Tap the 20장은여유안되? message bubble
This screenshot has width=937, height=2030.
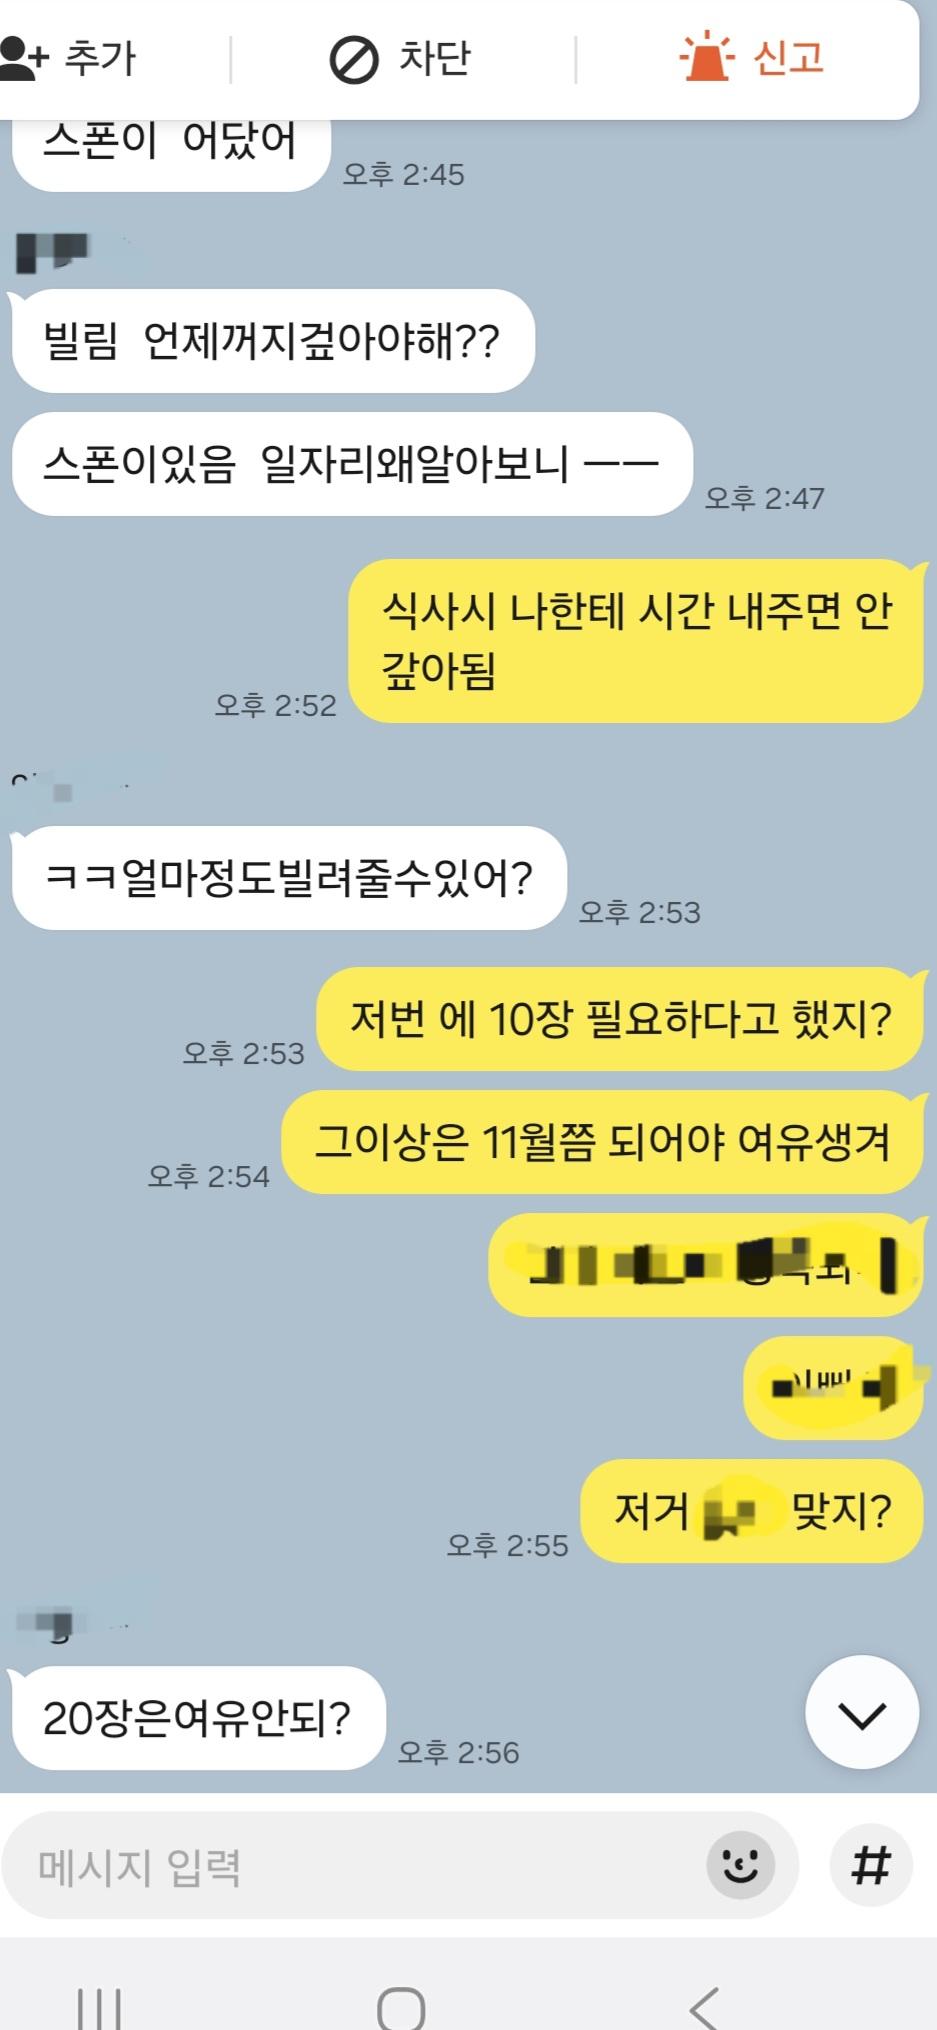point(197,1718)
